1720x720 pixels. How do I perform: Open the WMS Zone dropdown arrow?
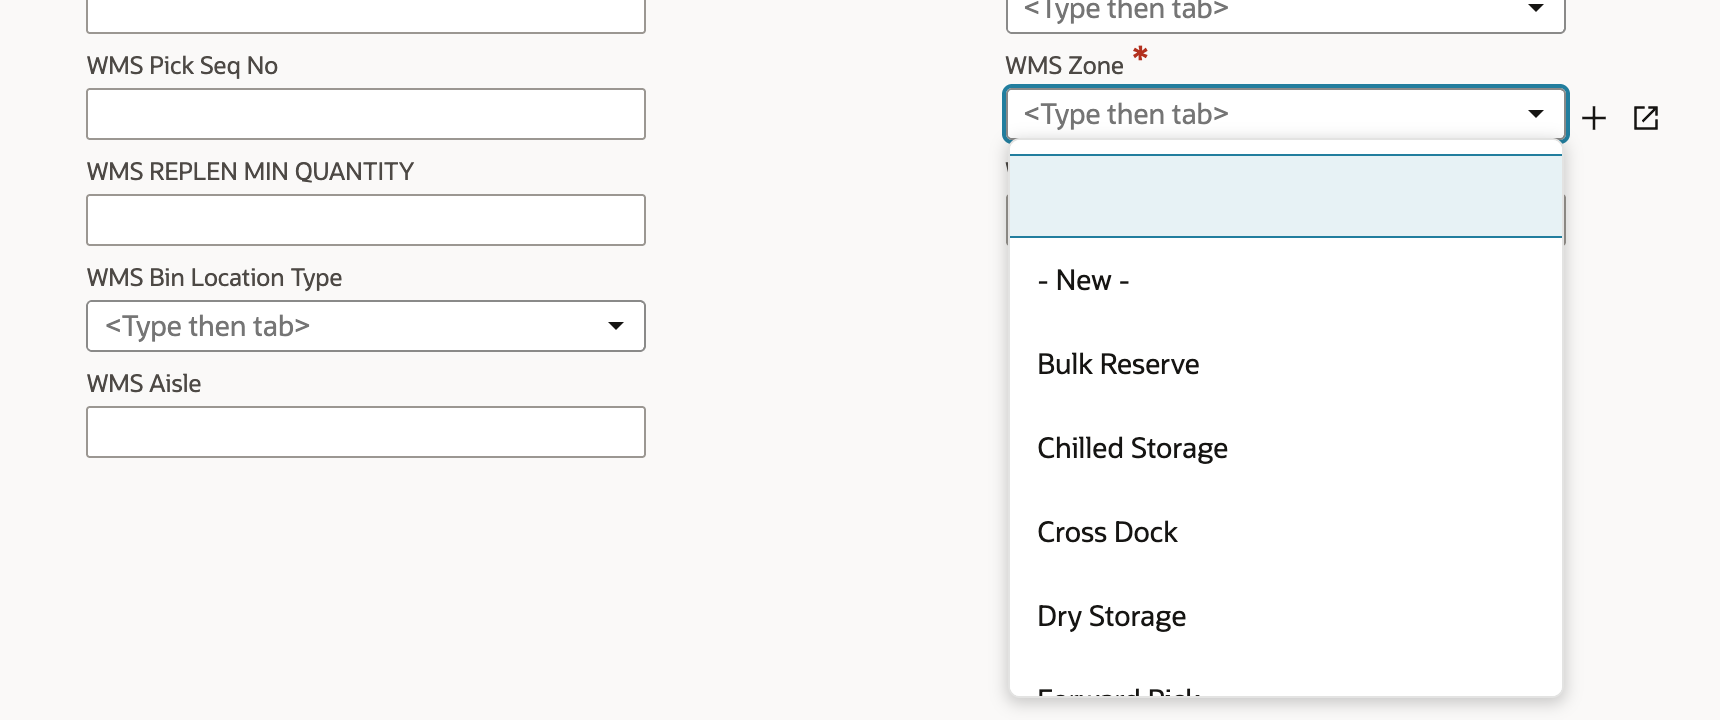coord(1536,114)
